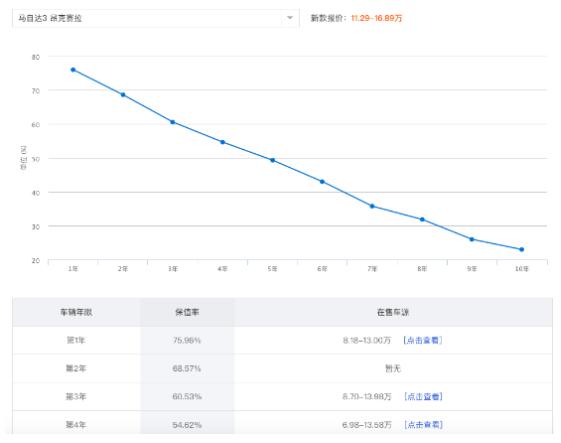This screenshot has width=561, height=443.
Task: Click the available listings column header
Action: tap(393, 312)
